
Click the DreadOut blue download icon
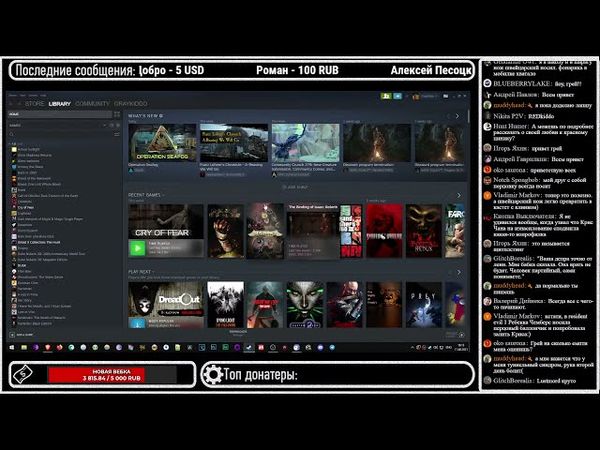click(137, 323)
